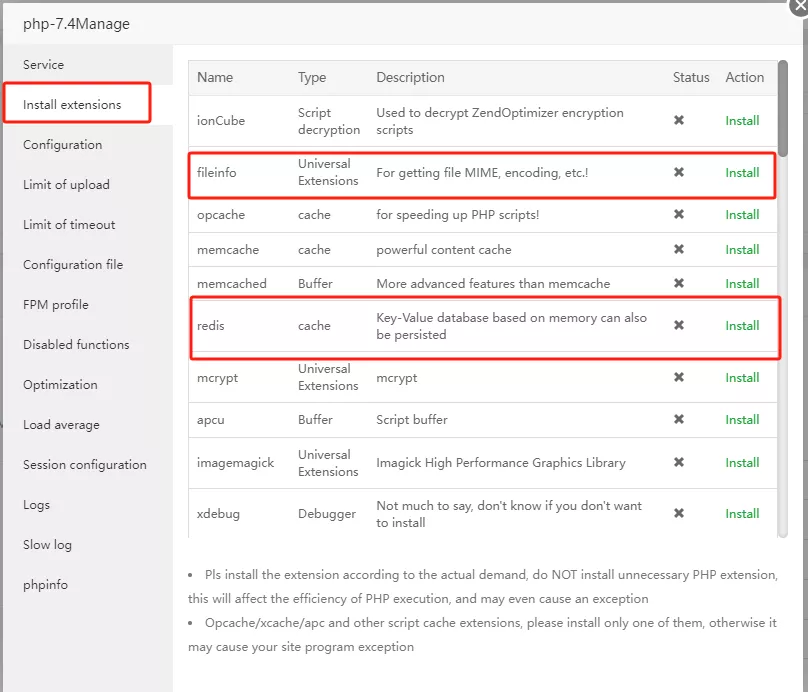Screen dimensions: 808x692
Task: Install the mcrypt extension
Action: click(742, 378)
